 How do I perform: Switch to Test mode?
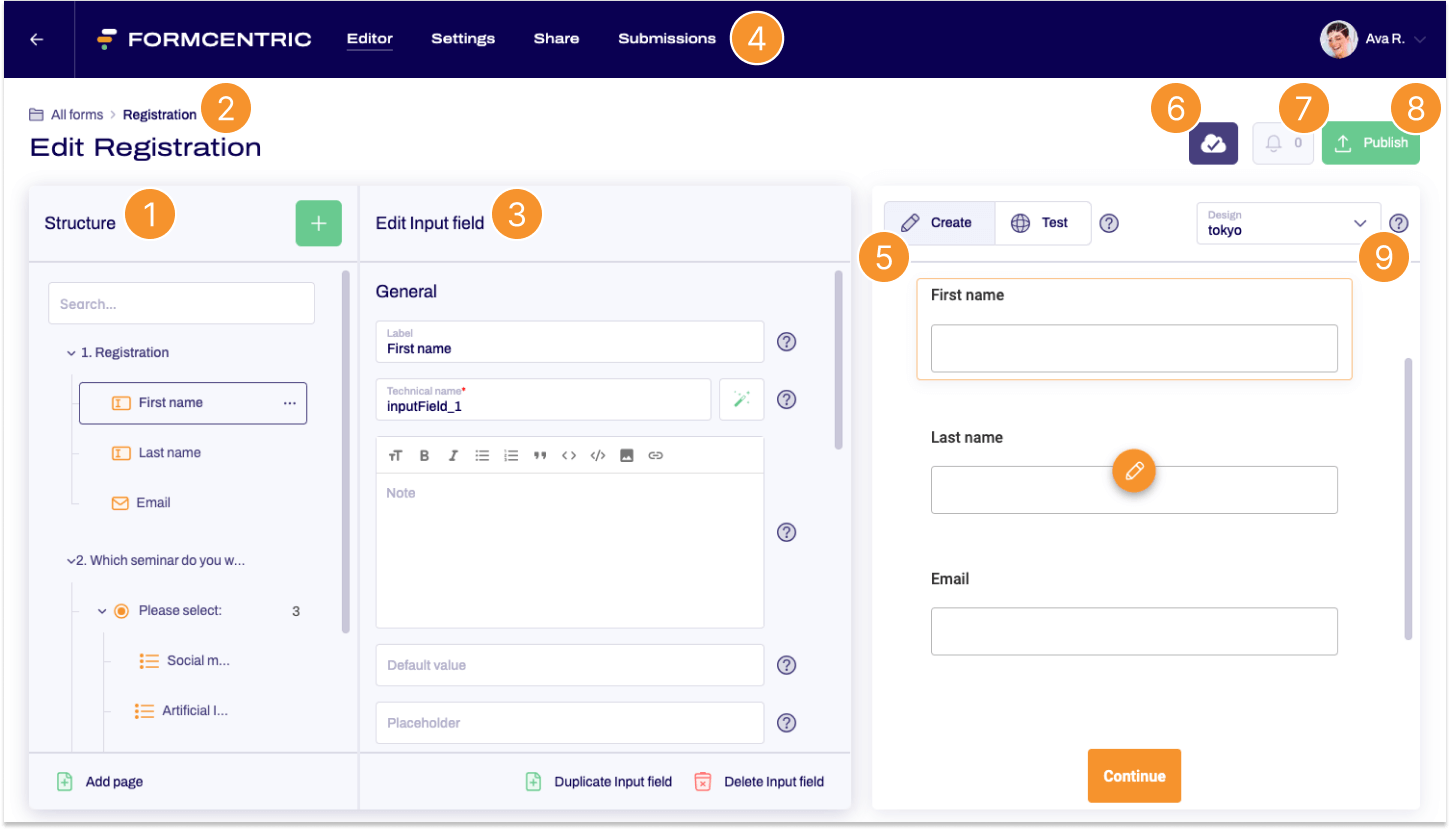(x=1041, y=223)
